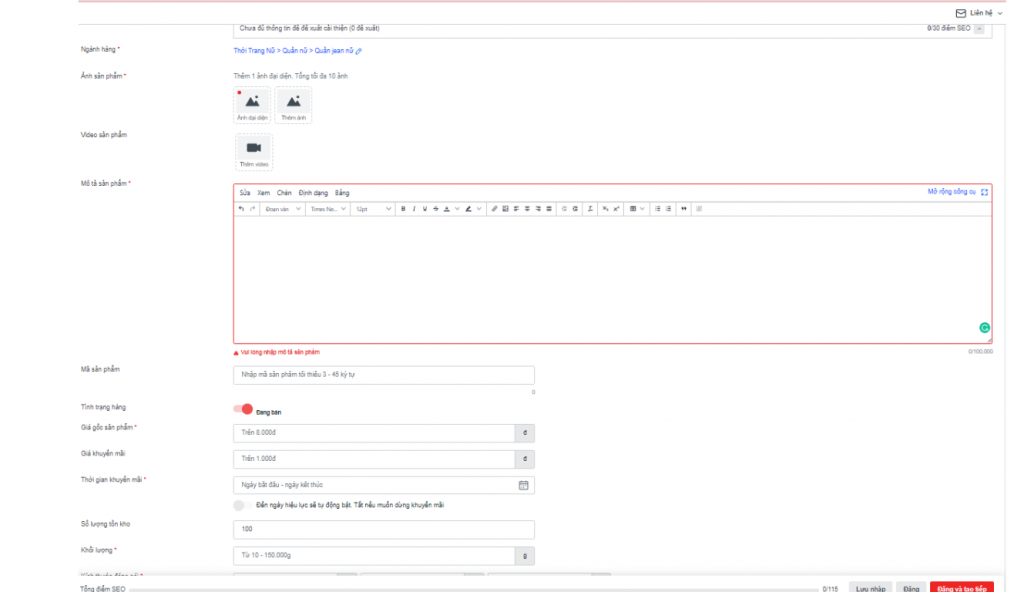Image resolution: width=1024 pixels, height=592 pixels.
Task: Open the 12pt font size dropdown
Action: click(373, 209)
